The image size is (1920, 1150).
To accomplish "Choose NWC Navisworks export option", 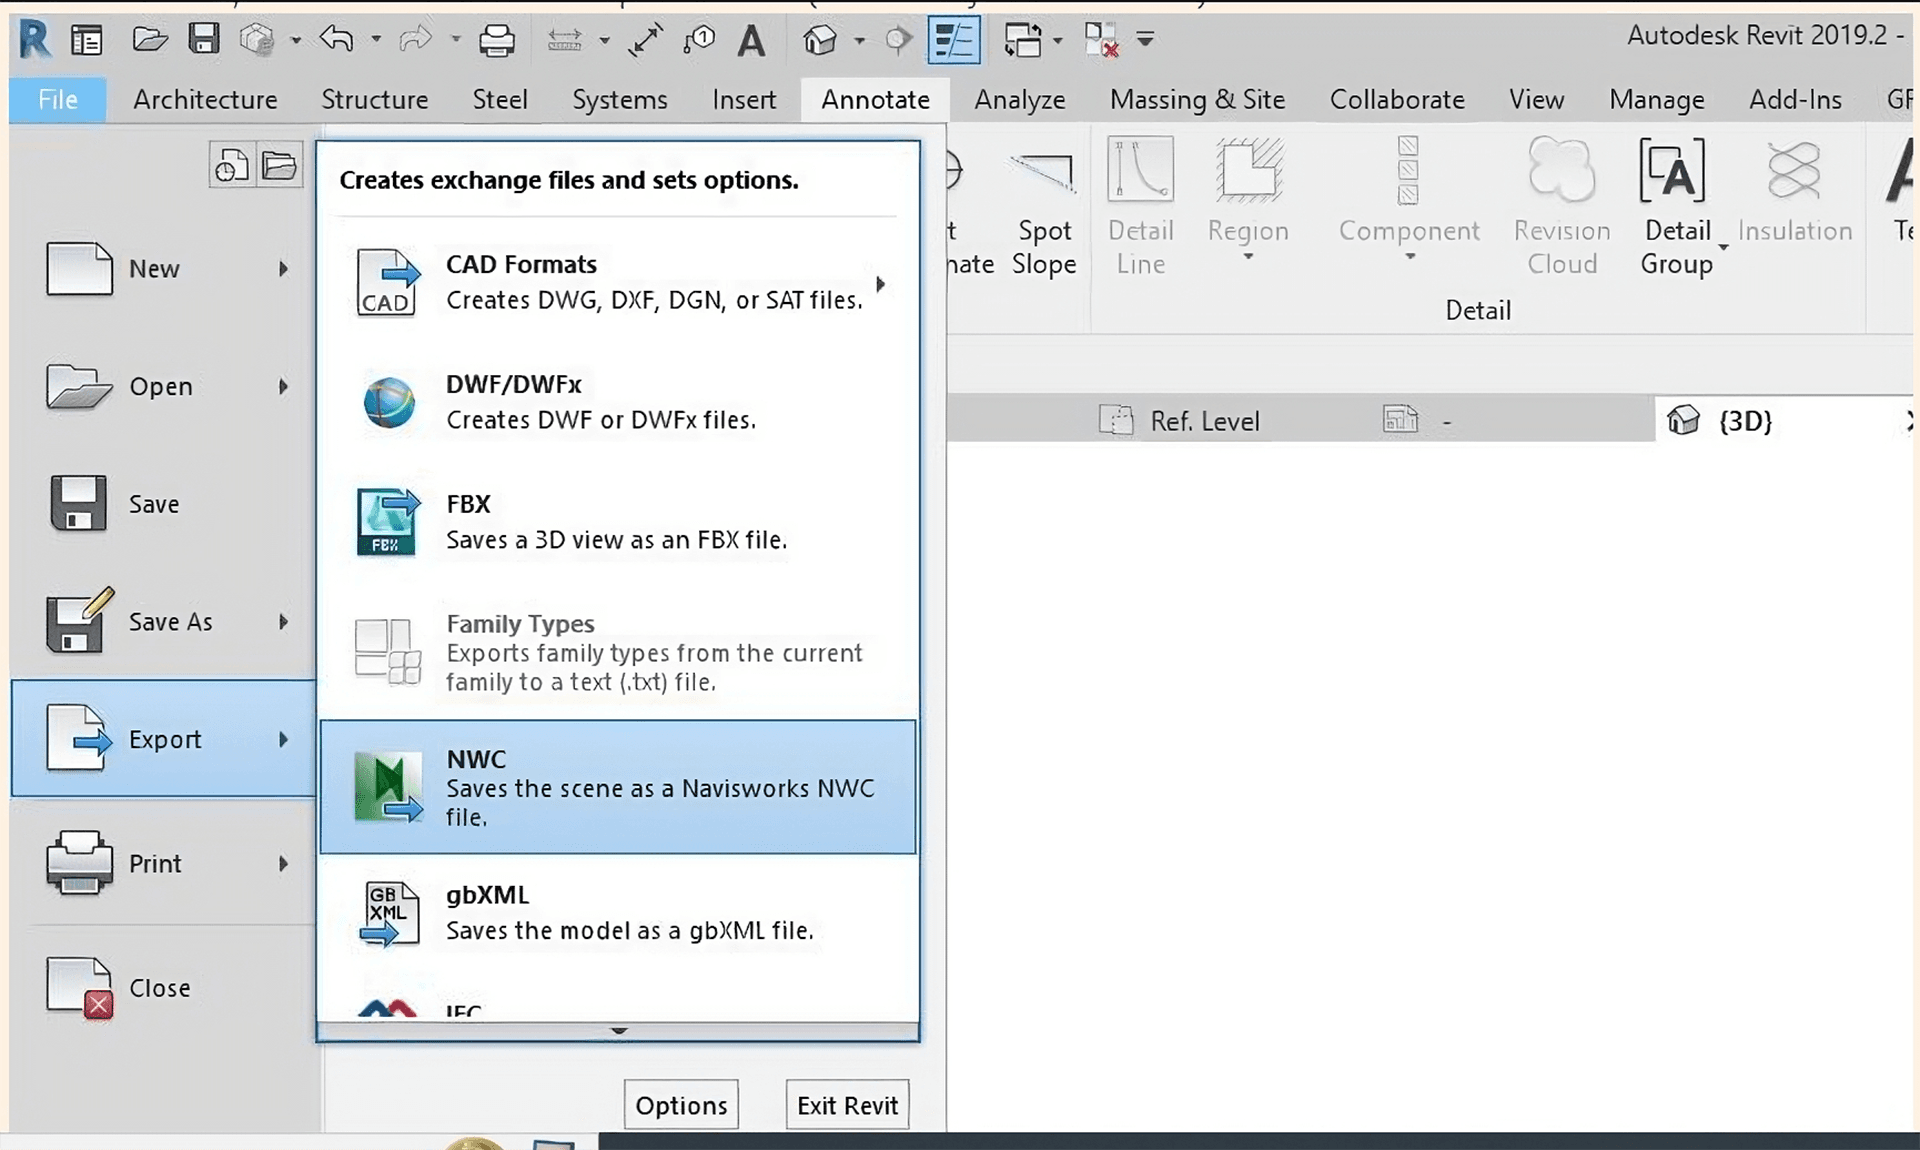I will (x=617, y=787).
